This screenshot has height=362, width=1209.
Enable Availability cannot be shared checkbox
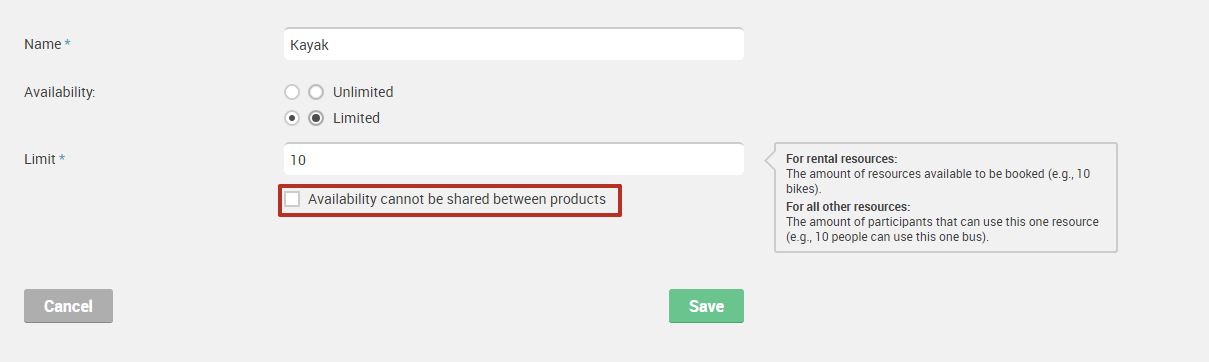pyautogui.click(x=292, y=199)
